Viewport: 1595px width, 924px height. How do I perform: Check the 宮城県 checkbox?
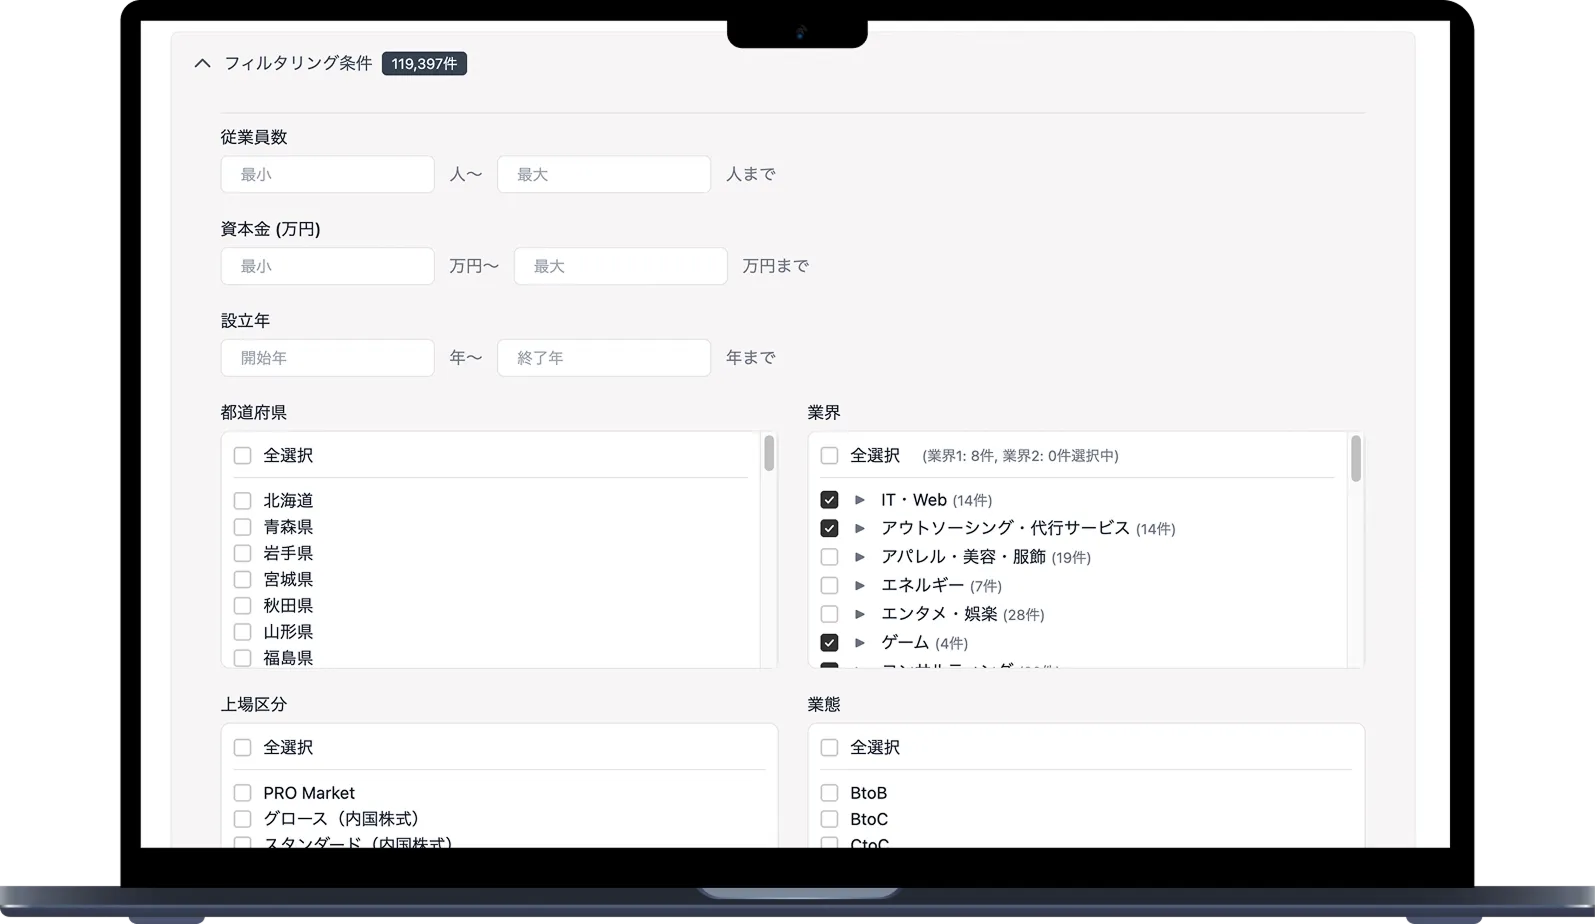[x=242, y=579]
